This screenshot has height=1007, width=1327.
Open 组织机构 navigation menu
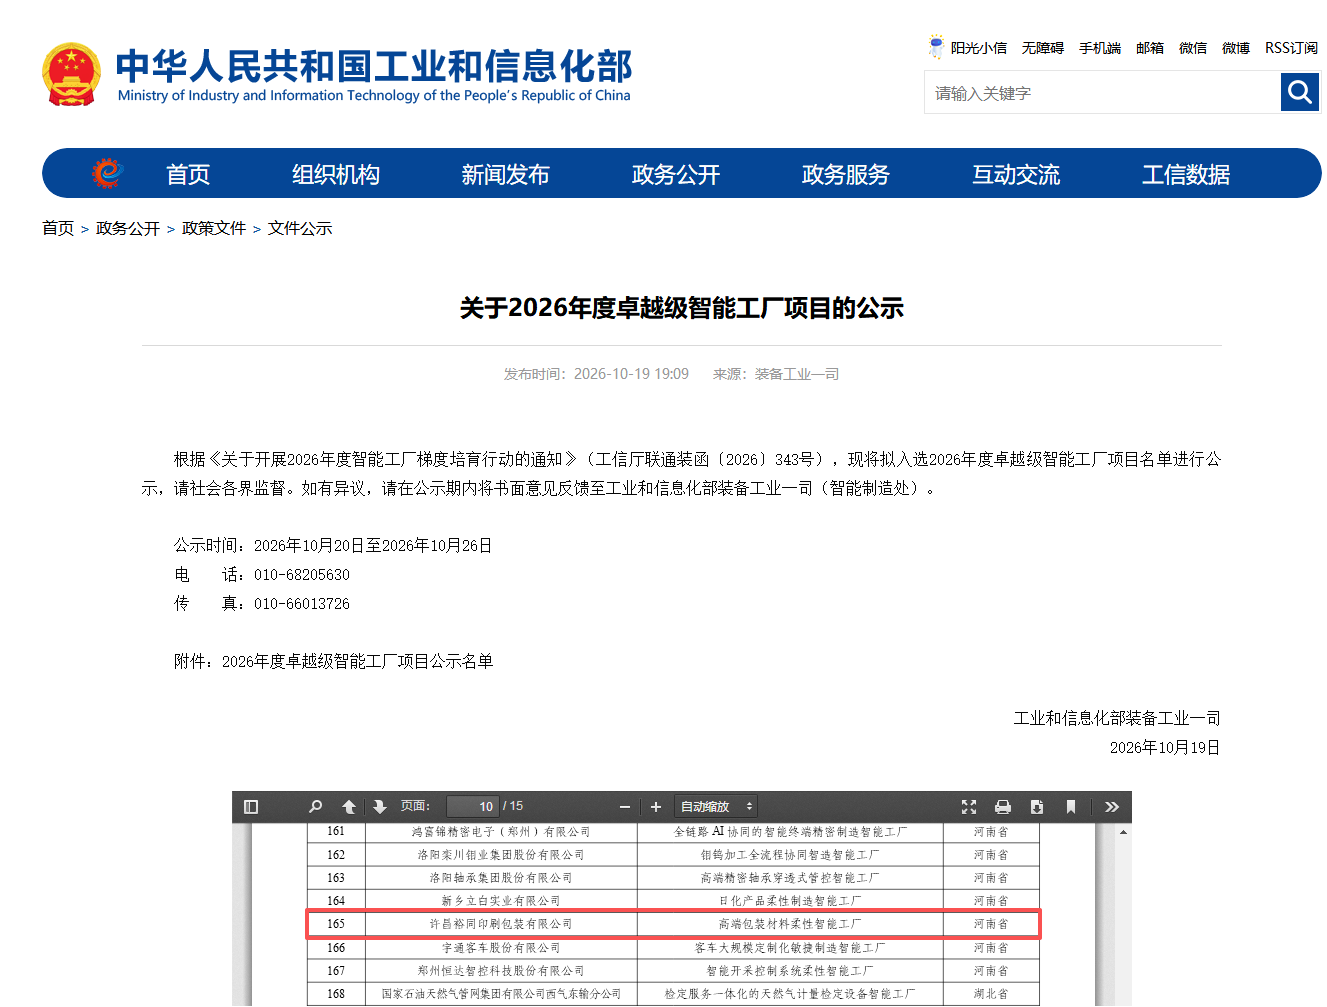336,174
